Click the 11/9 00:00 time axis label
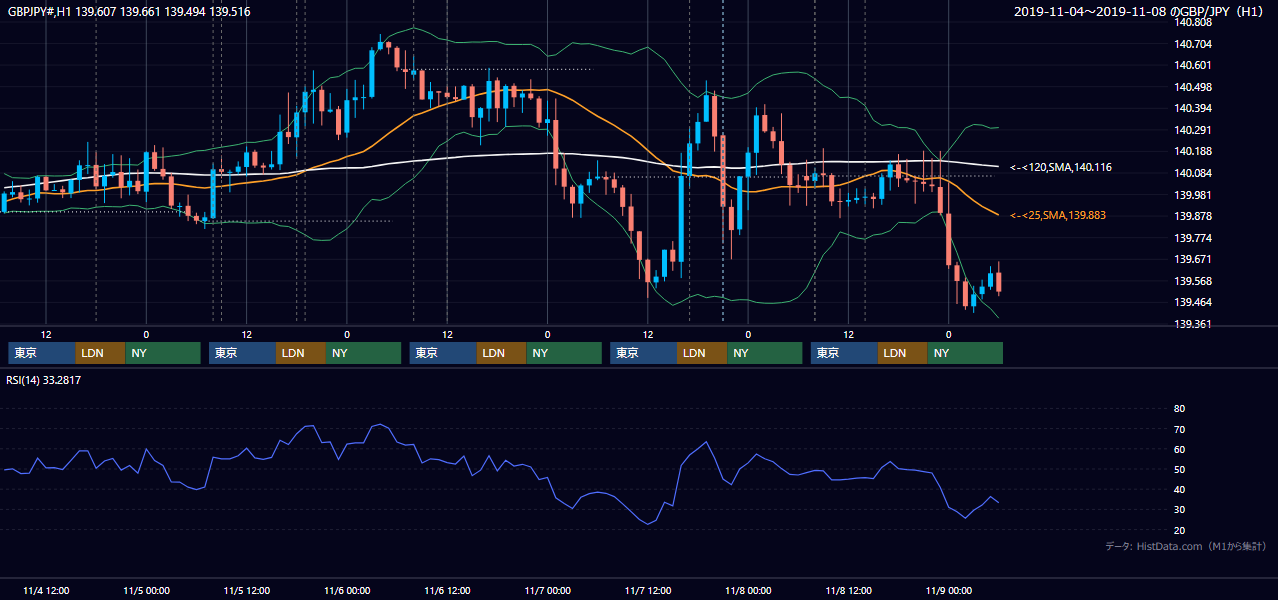1278x600 pixels. pyautogui.click(x=949, y=591)
